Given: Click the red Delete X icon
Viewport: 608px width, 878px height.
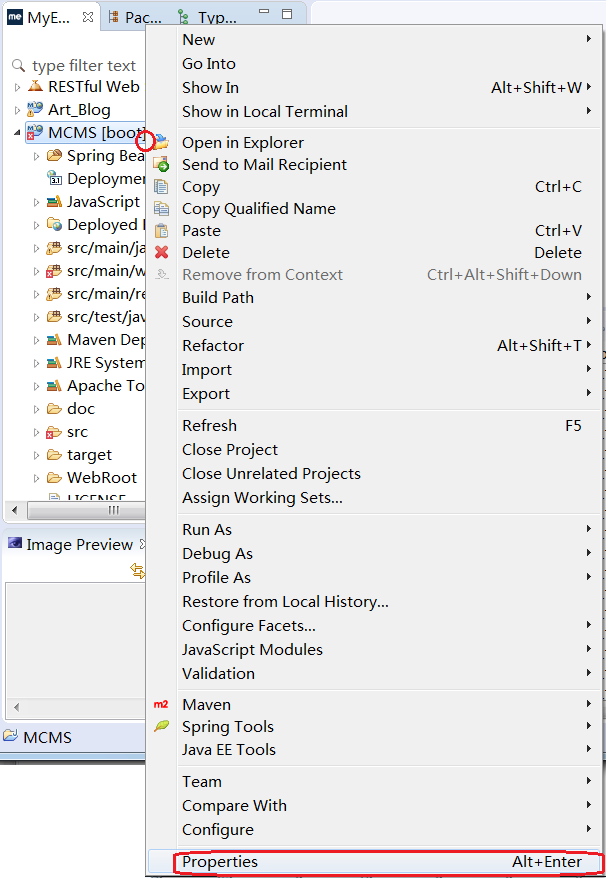Looking at the screenshot, I should pyautogui.click(x=161, y=253).
